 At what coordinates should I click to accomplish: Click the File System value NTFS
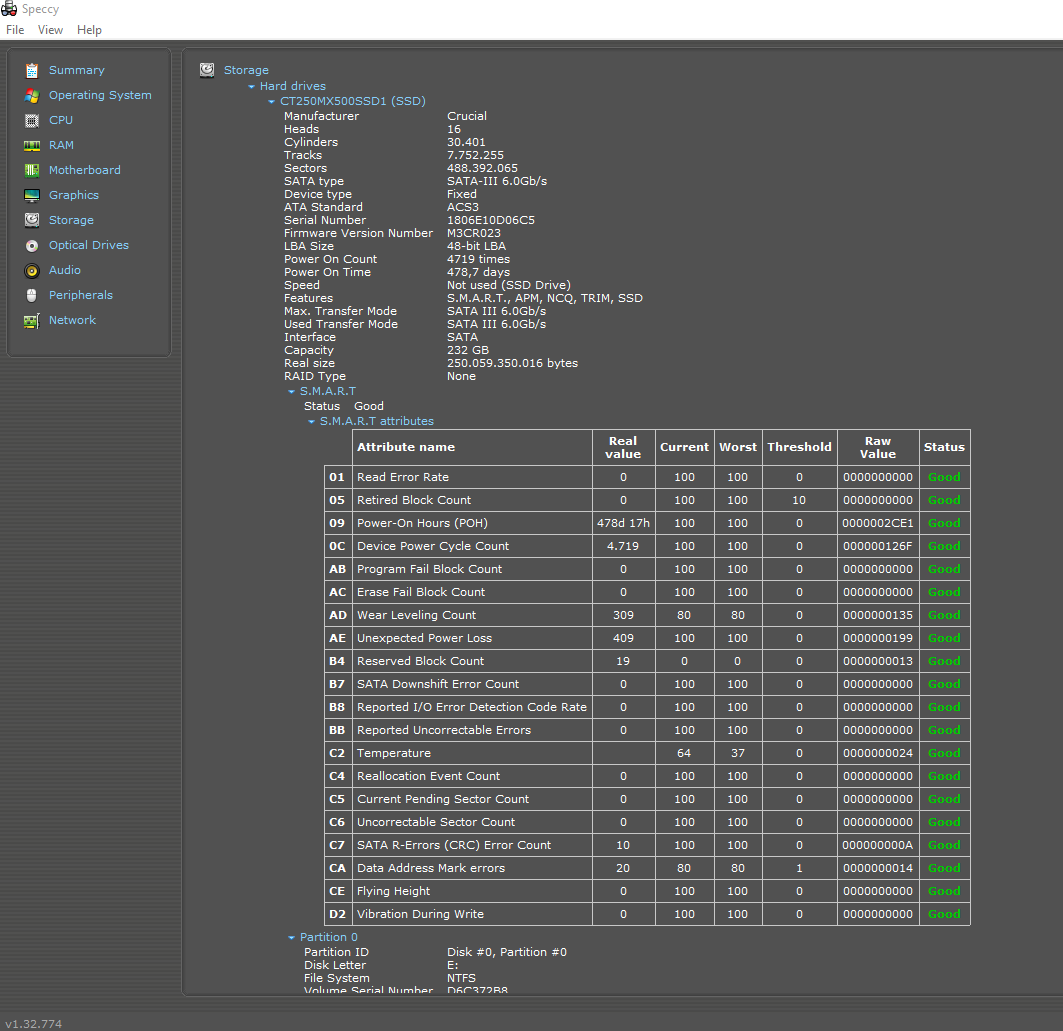pyautogui.click(x=461, y=978)
